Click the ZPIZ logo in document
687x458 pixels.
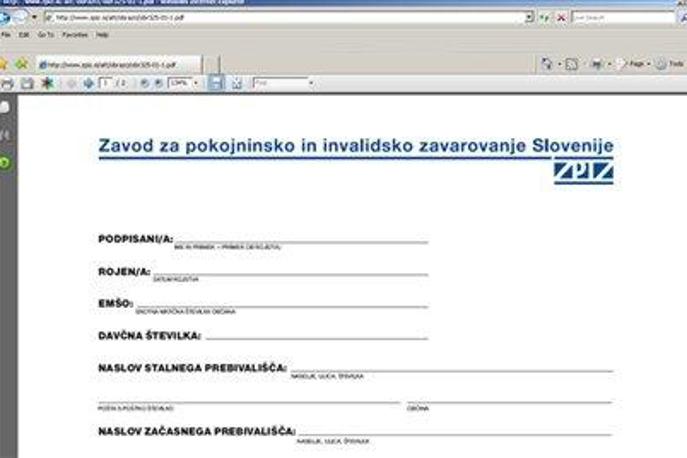[x=583, y=172]
